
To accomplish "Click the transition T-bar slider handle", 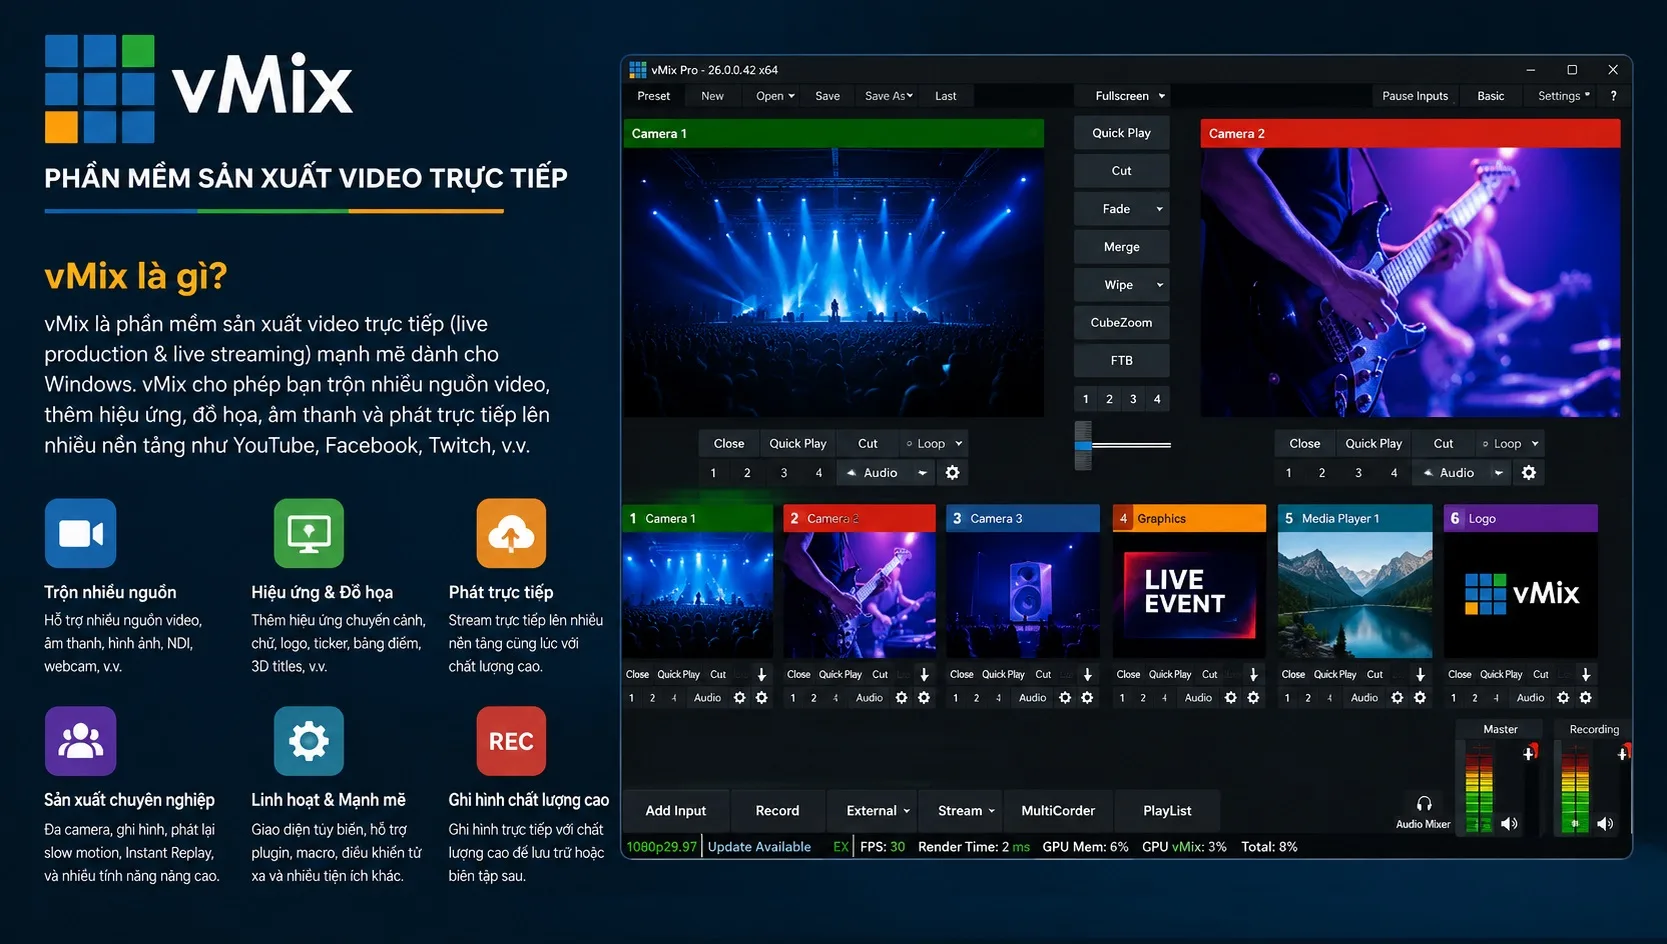I will (x=1083, y=445).
